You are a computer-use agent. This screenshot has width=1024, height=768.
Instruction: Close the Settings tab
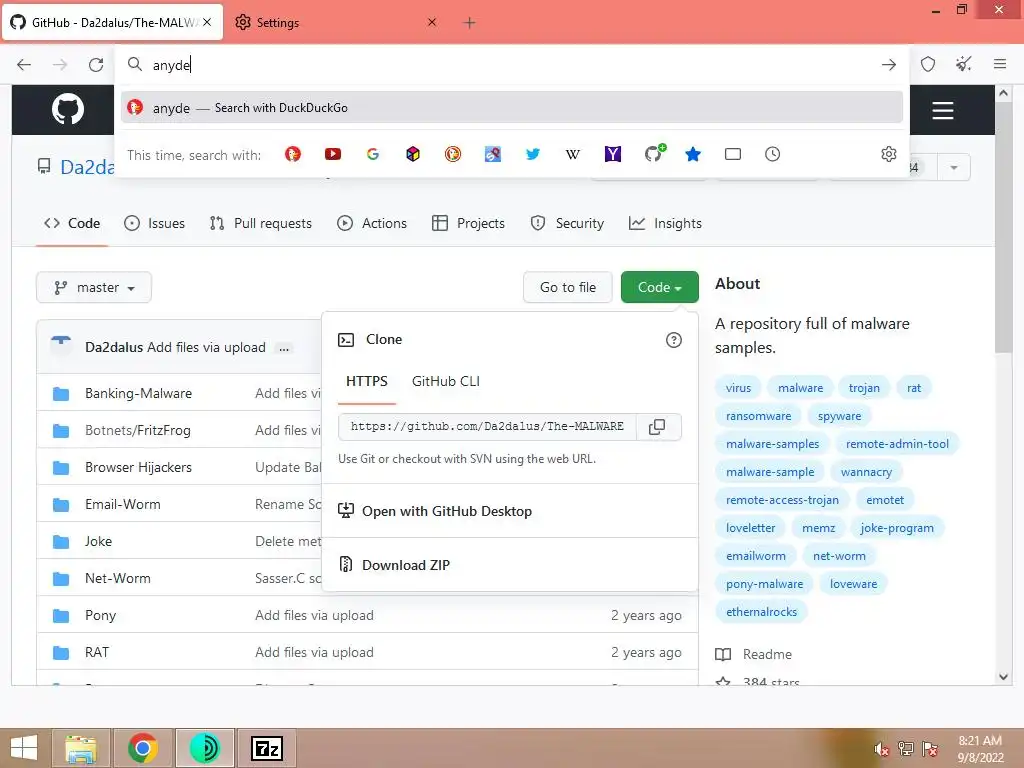click(432, 23)
